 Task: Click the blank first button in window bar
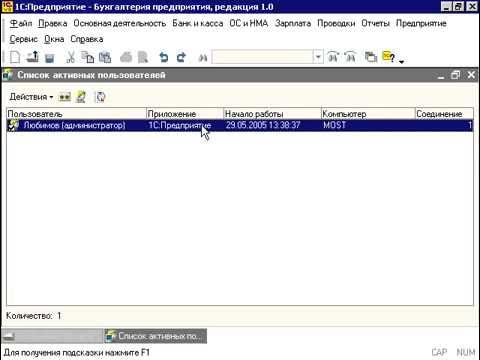(52, 336)
